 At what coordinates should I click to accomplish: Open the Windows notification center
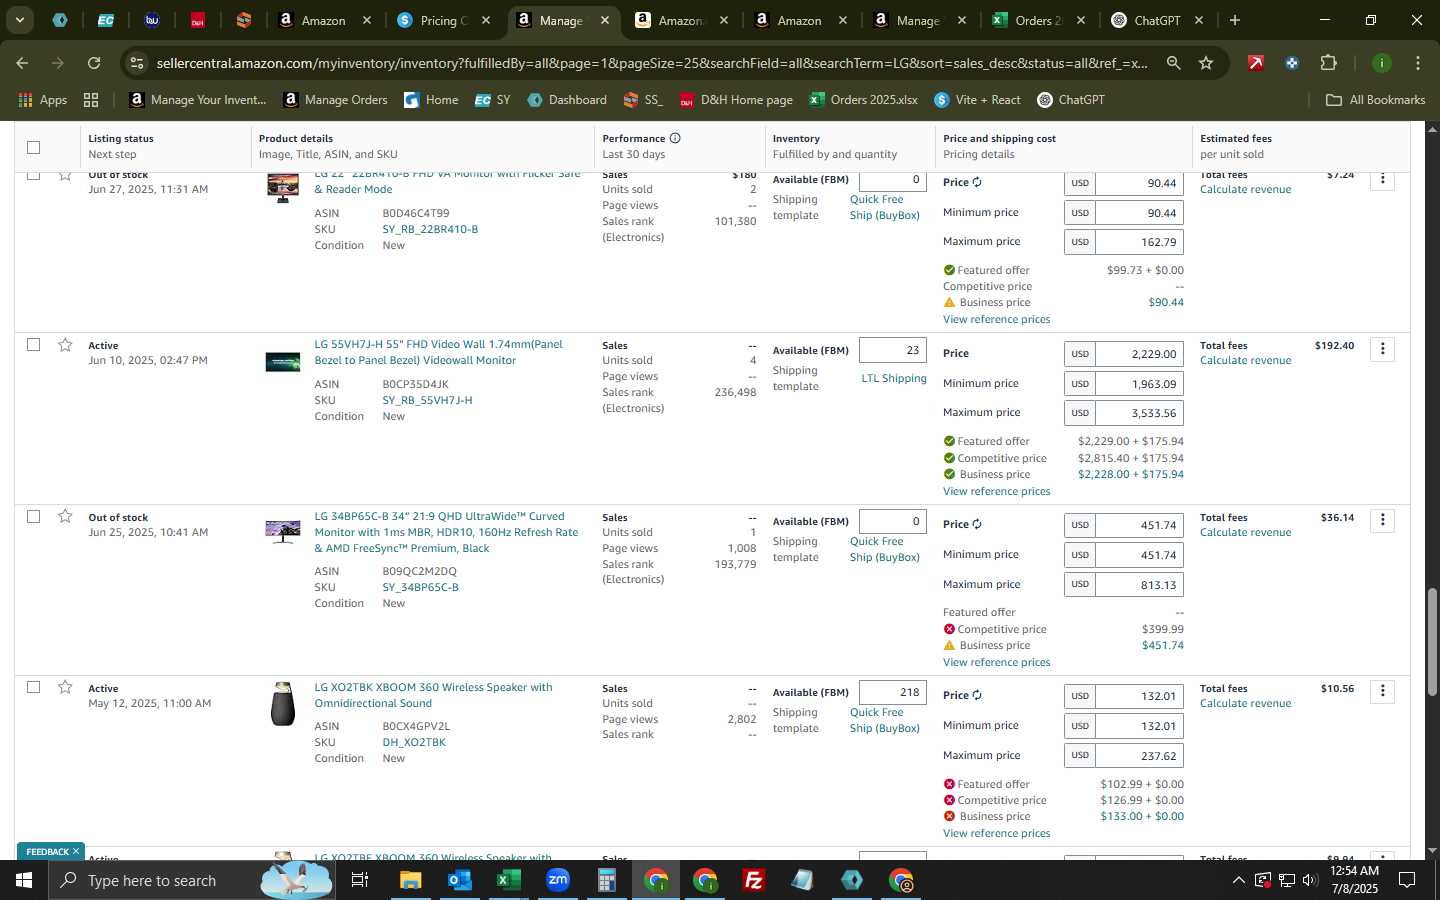(1407, 880)
